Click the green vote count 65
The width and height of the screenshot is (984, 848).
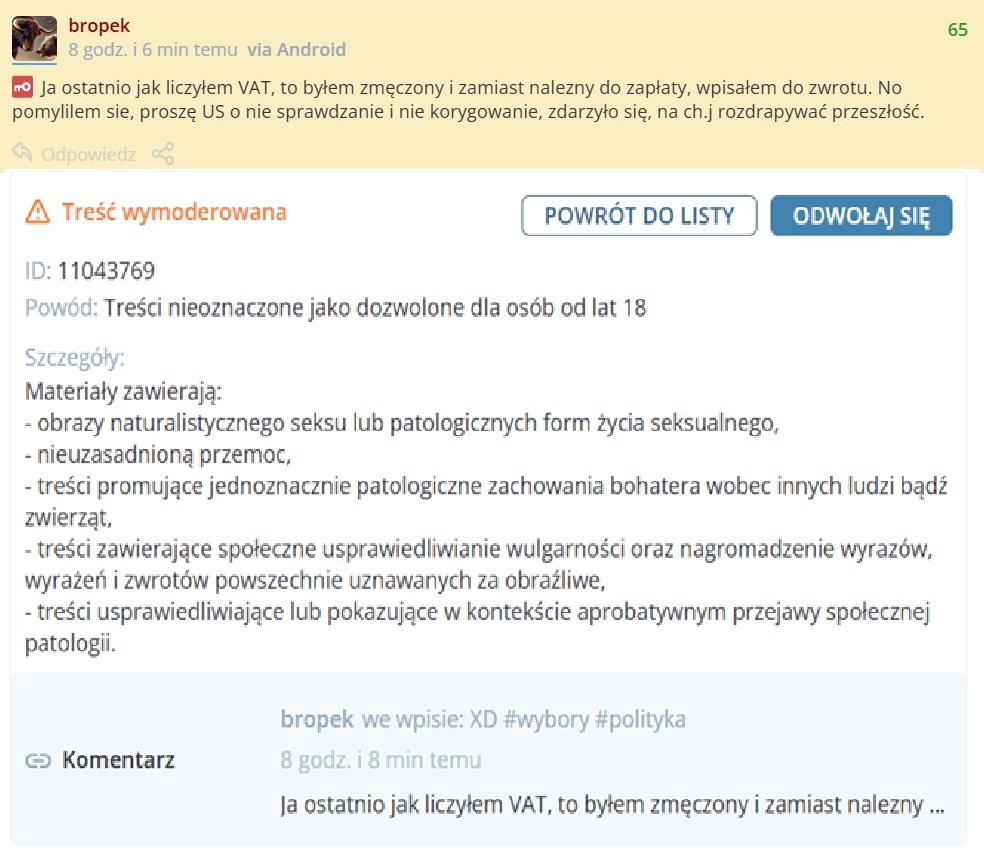click(x=957, y=30)
